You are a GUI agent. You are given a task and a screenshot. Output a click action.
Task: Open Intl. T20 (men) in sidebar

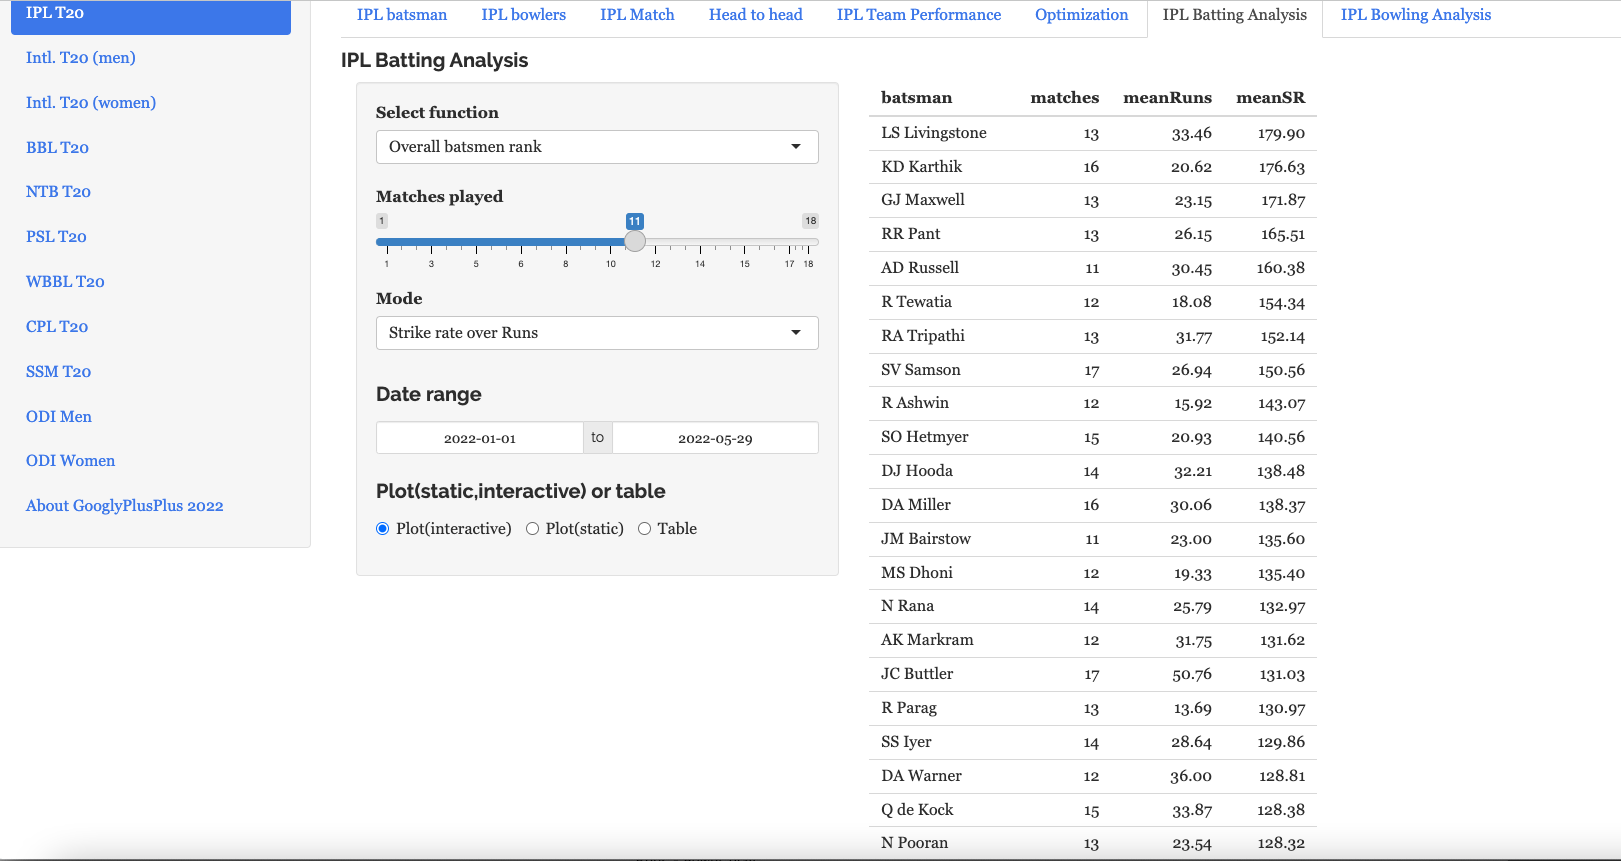[x=81, y=58]
